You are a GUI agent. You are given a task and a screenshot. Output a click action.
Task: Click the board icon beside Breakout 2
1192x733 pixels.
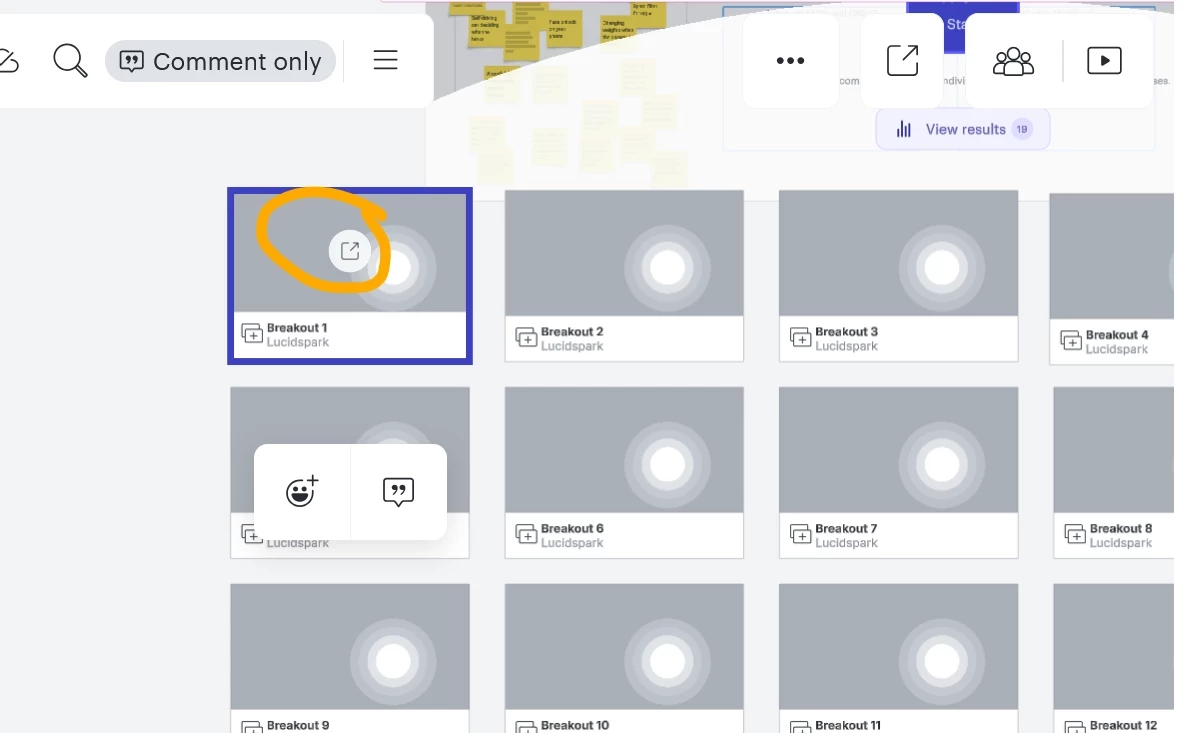526,338
